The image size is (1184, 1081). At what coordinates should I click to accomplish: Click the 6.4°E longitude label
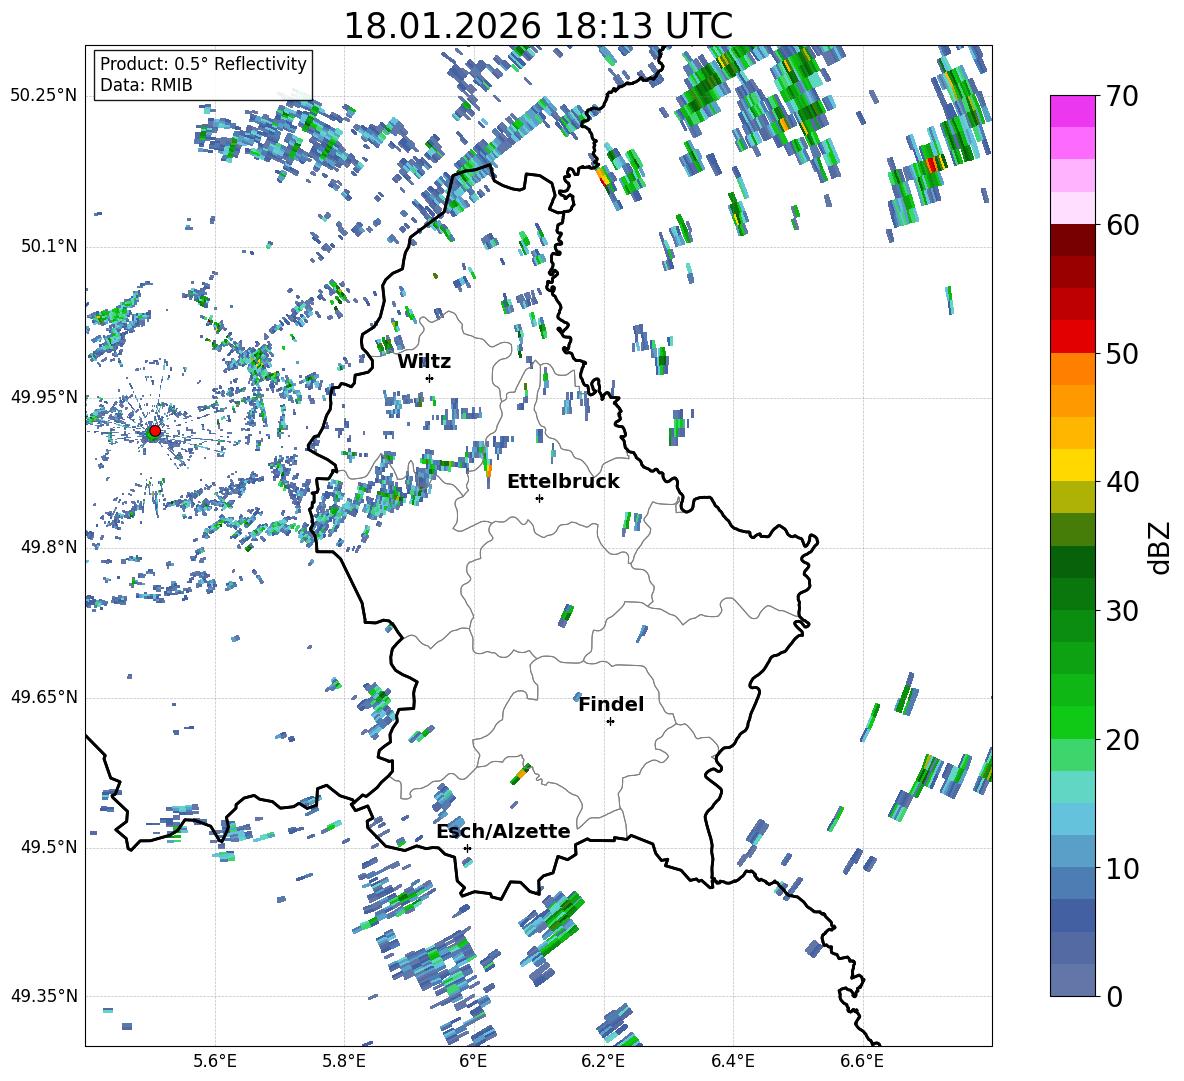(x=732, y=1061)
